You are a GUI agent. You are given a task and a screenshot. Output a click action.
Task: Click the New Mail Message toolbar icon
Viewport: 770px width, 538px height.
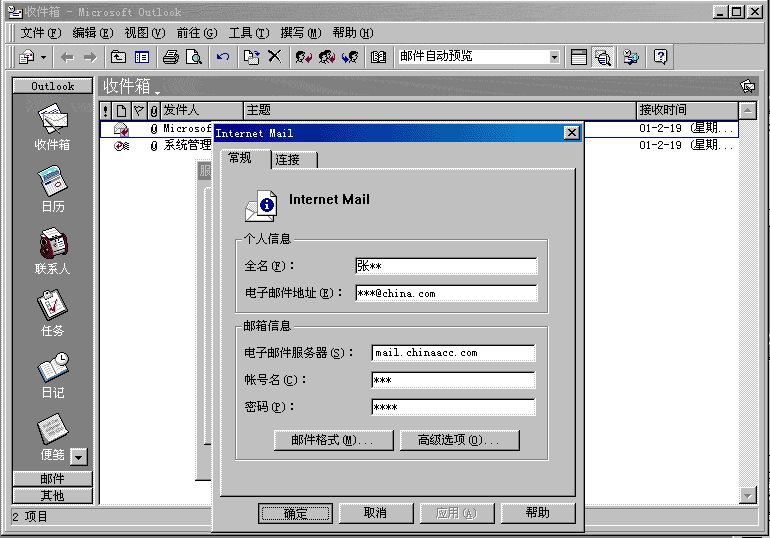tap(27, 57)
